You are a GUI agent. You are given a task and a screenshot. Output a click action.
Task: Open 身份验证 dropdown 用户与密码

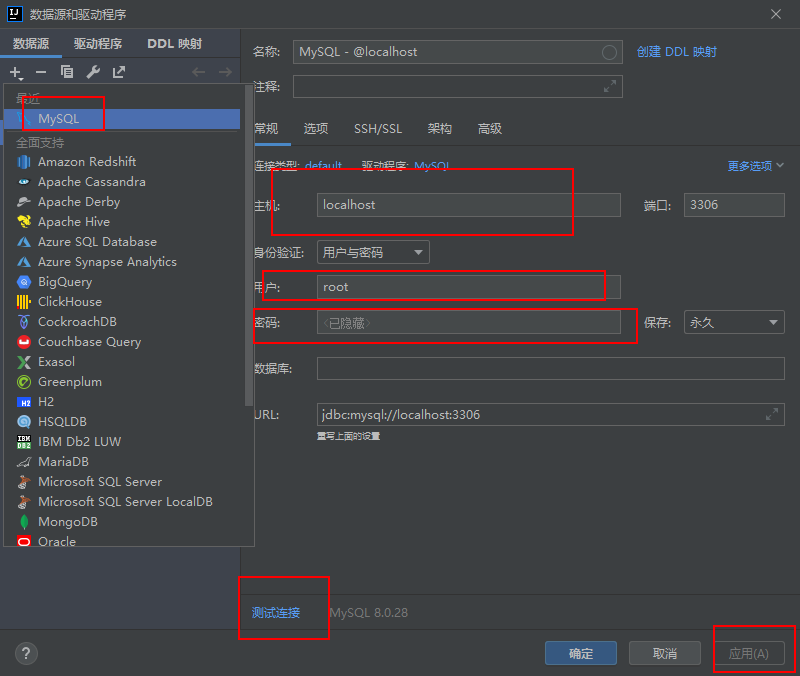(x=373, y=253)
